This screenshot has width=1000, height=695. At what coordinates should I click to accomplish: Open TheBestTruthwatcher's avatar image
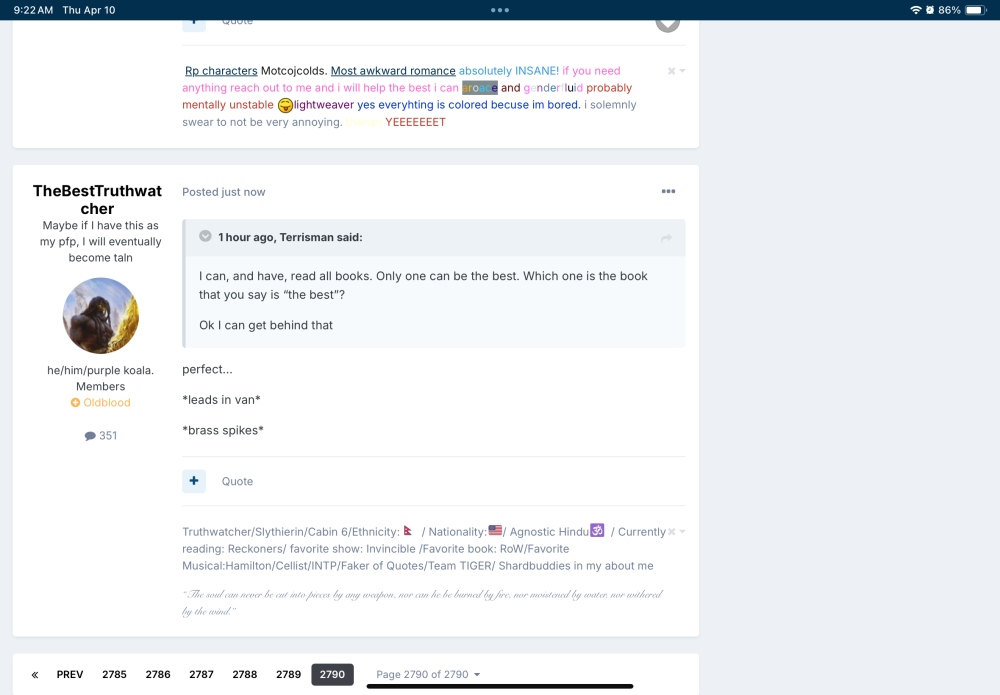(x=101, y=316)
